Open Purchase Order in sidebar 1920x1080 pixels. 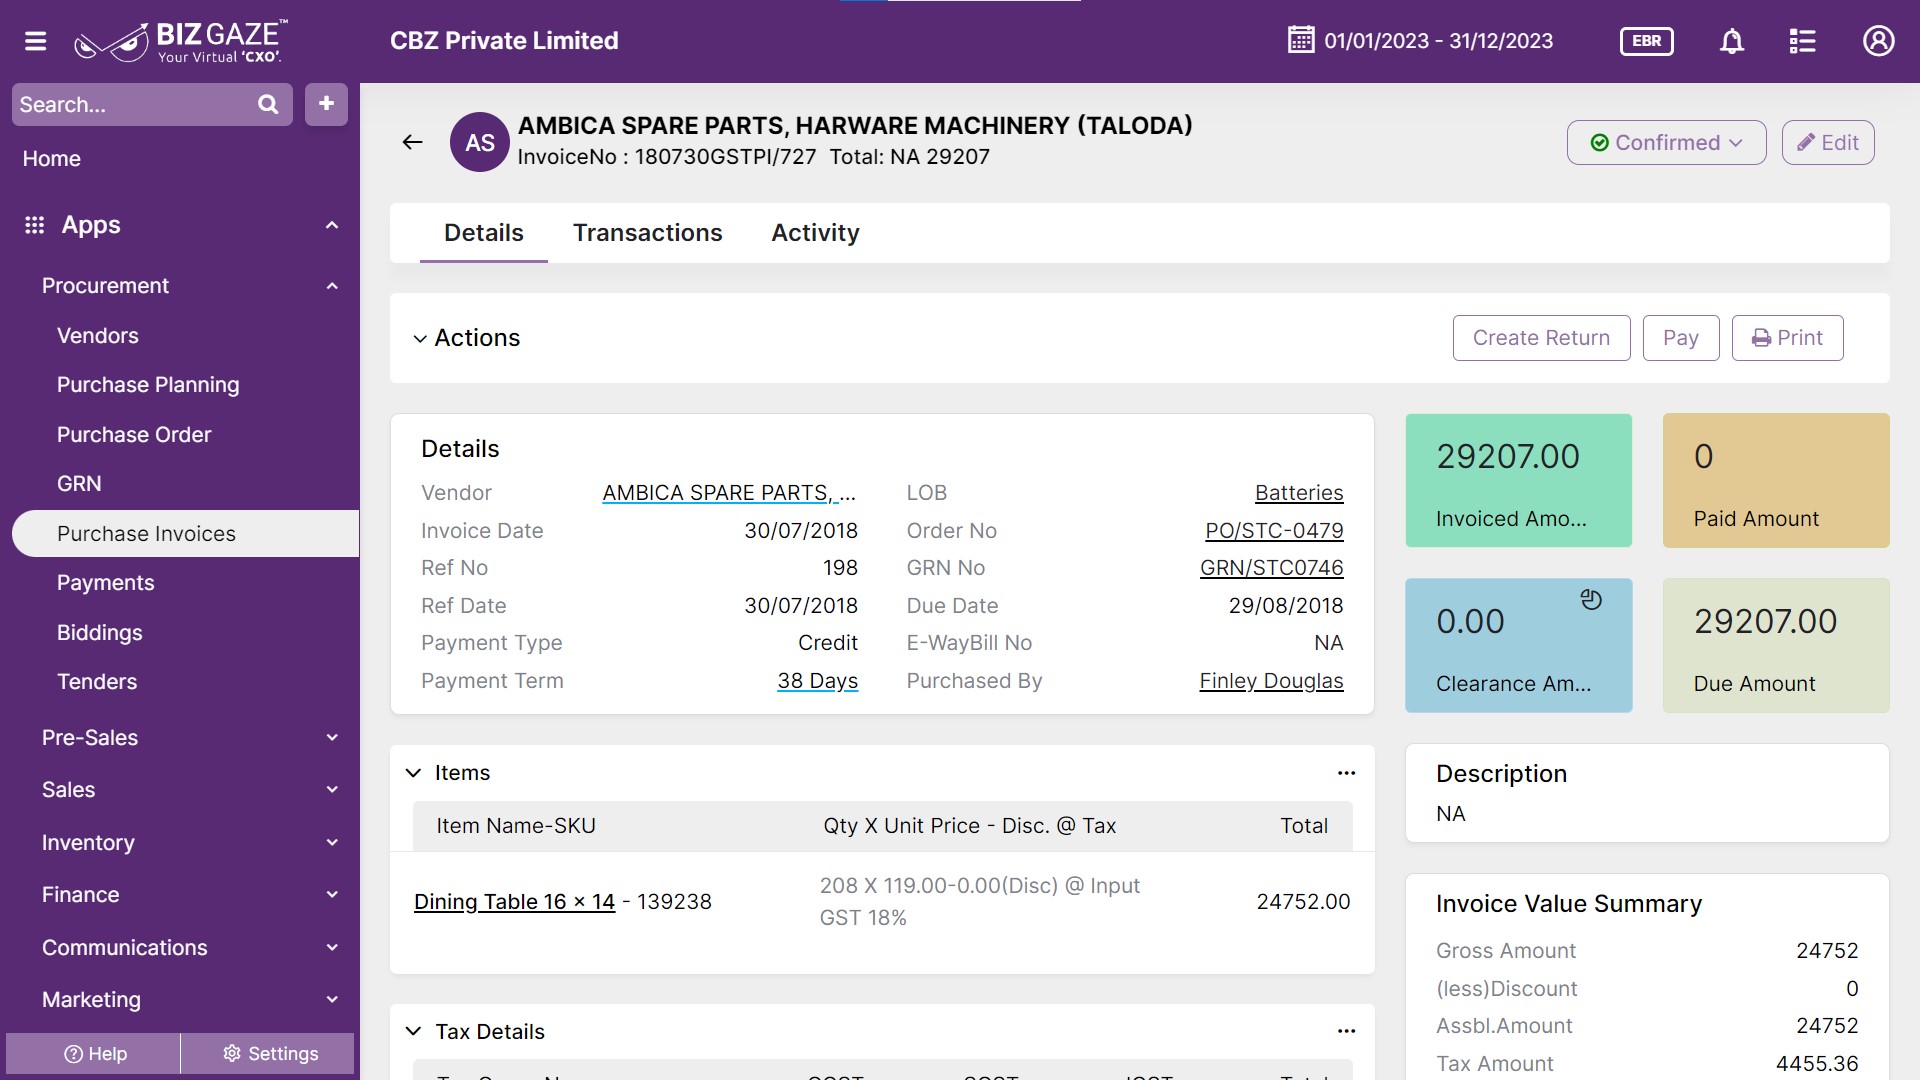[134, 435]
